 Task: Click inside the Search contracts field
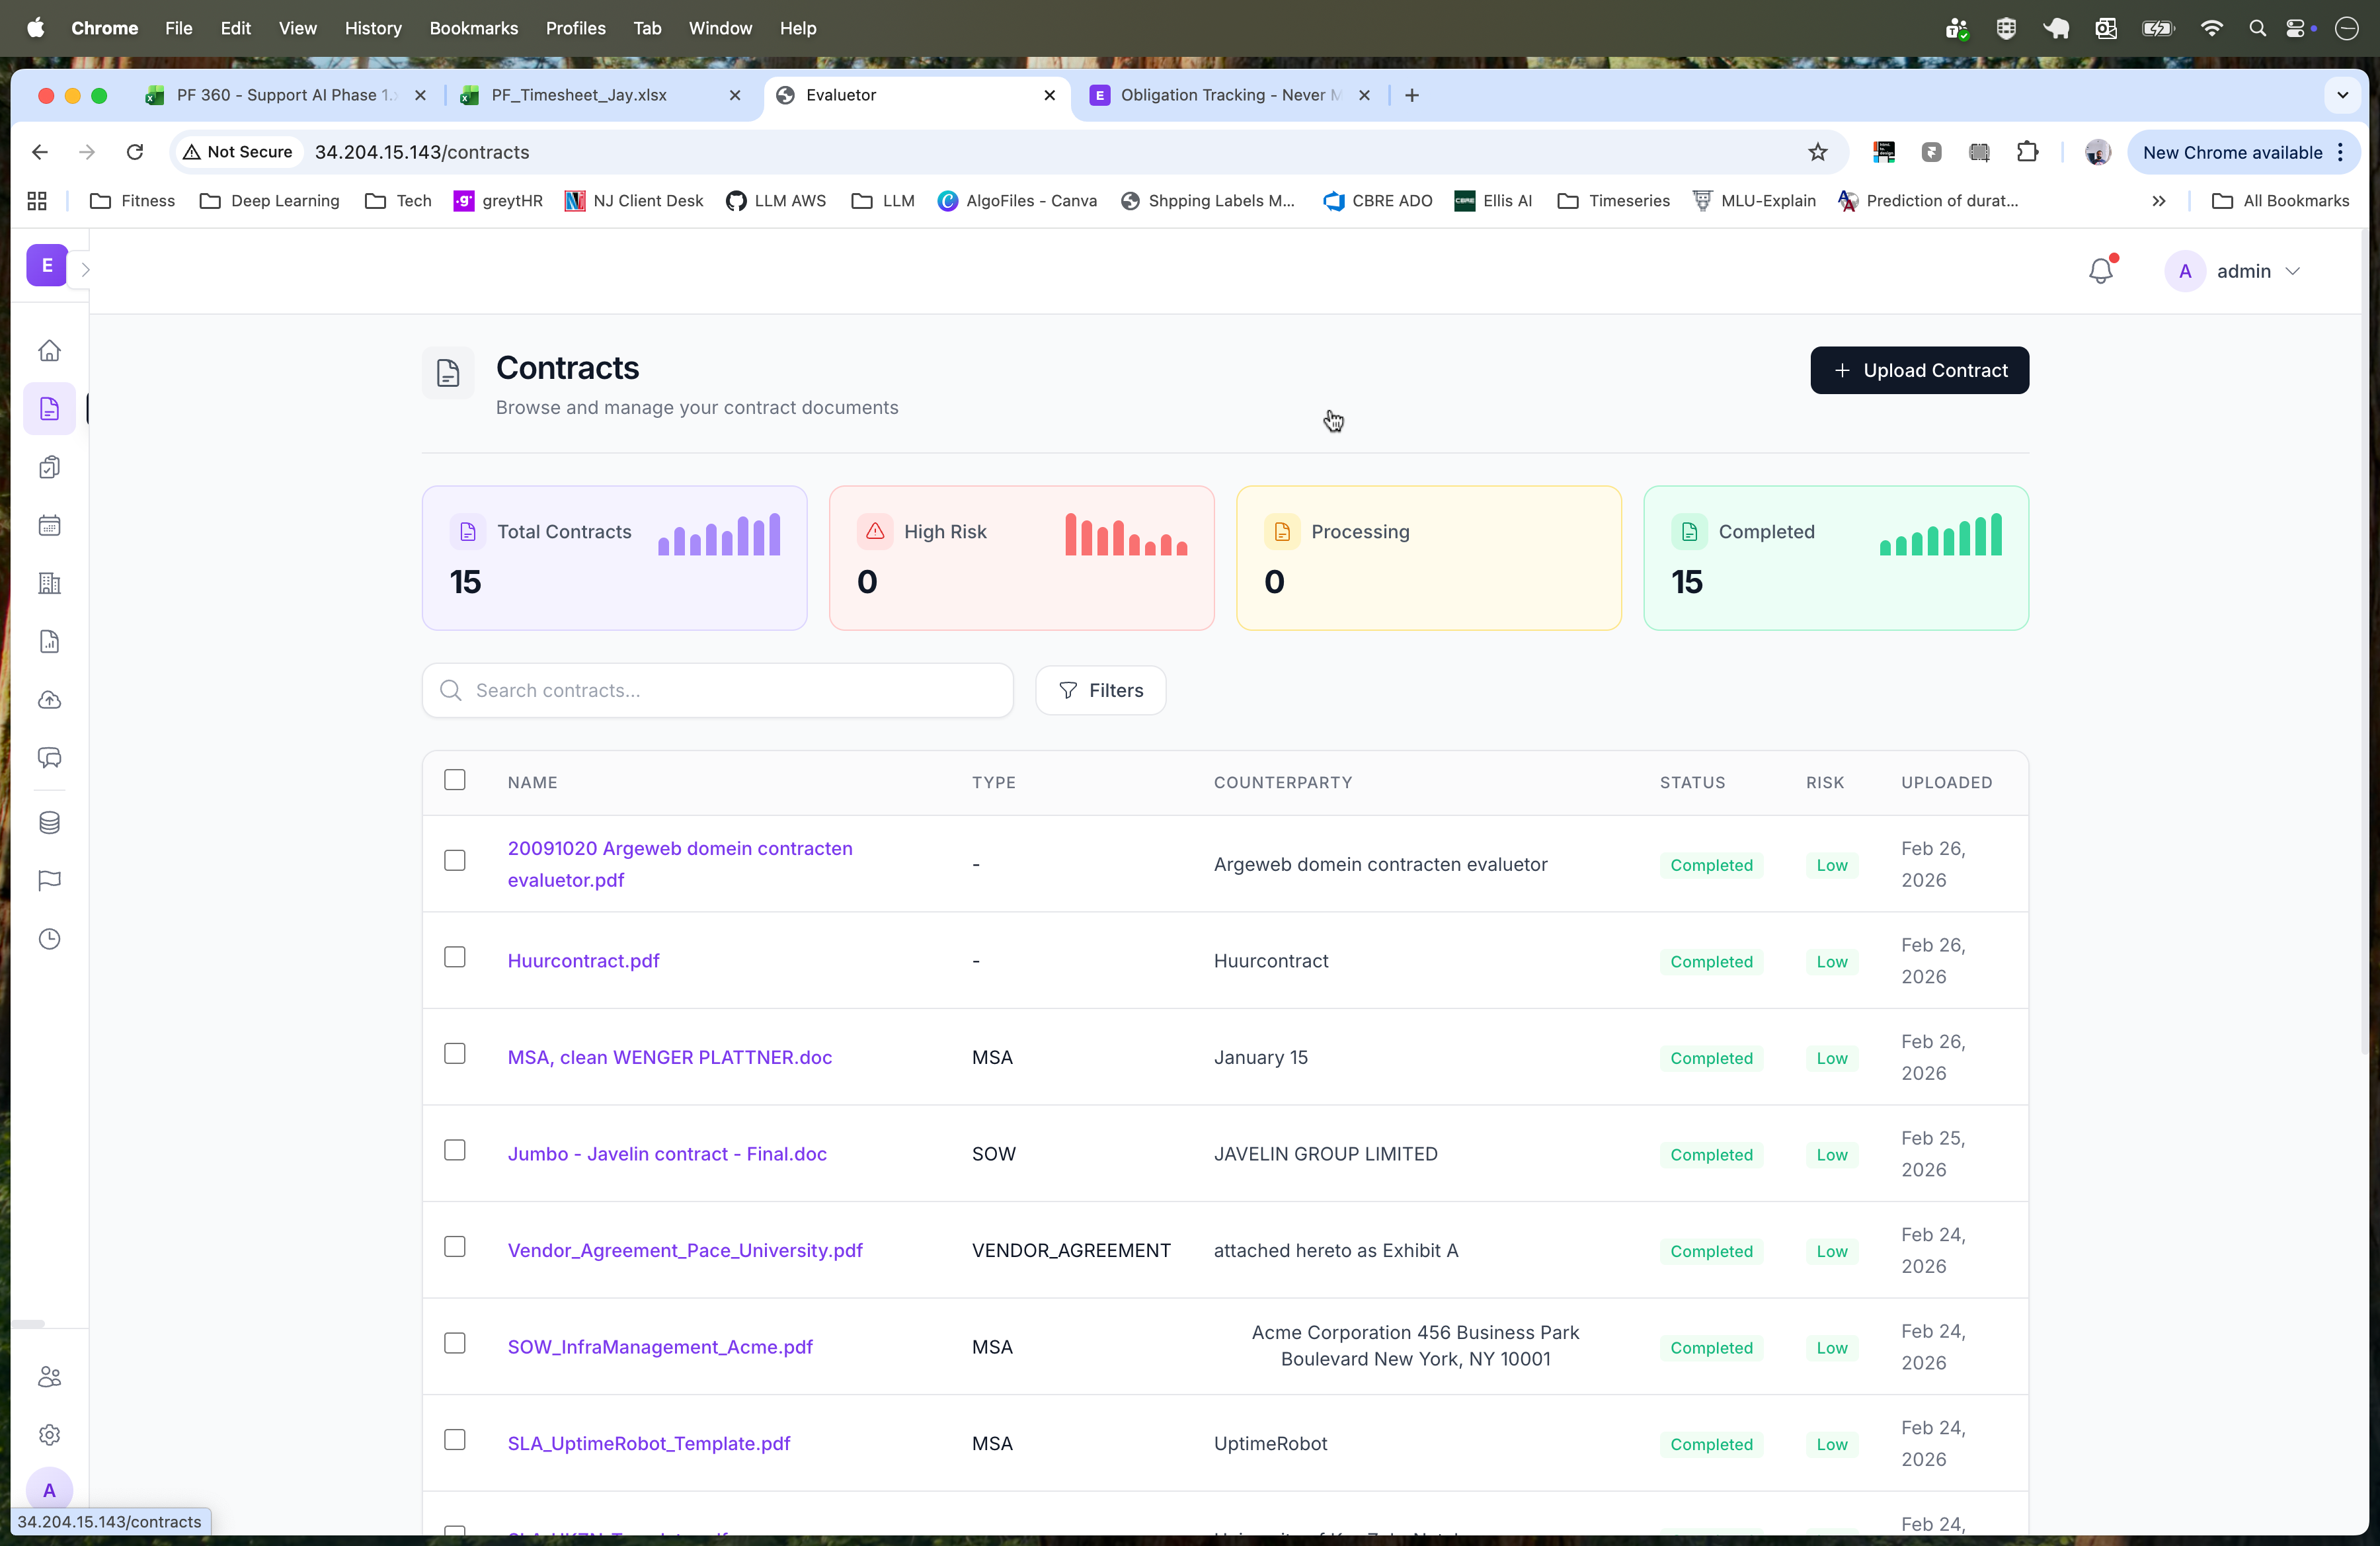point(716,690)
